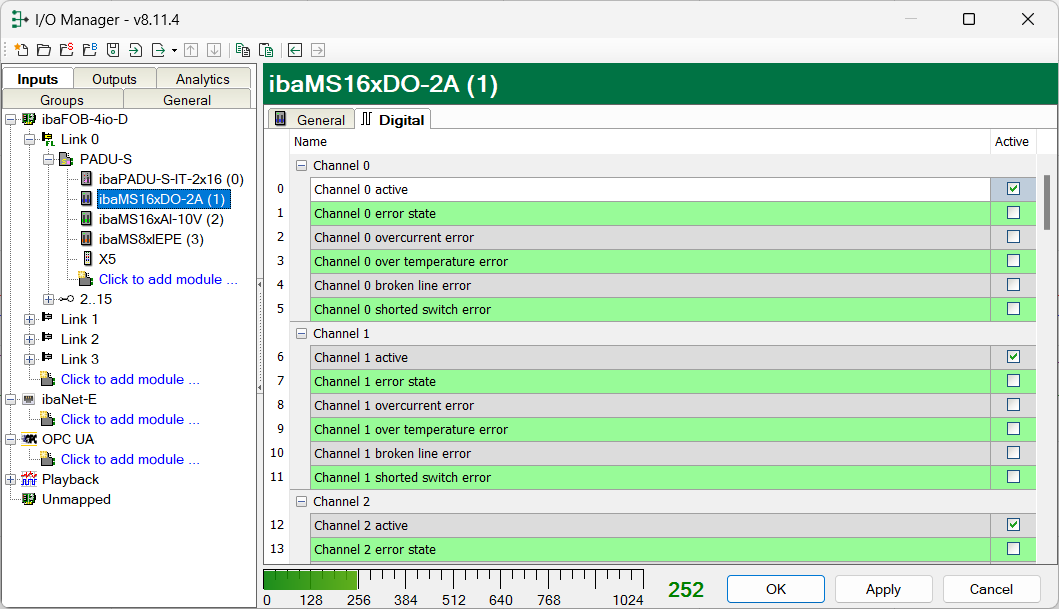Click the Active column header
Screen dimensions: 1059x609
point(1012,142)
